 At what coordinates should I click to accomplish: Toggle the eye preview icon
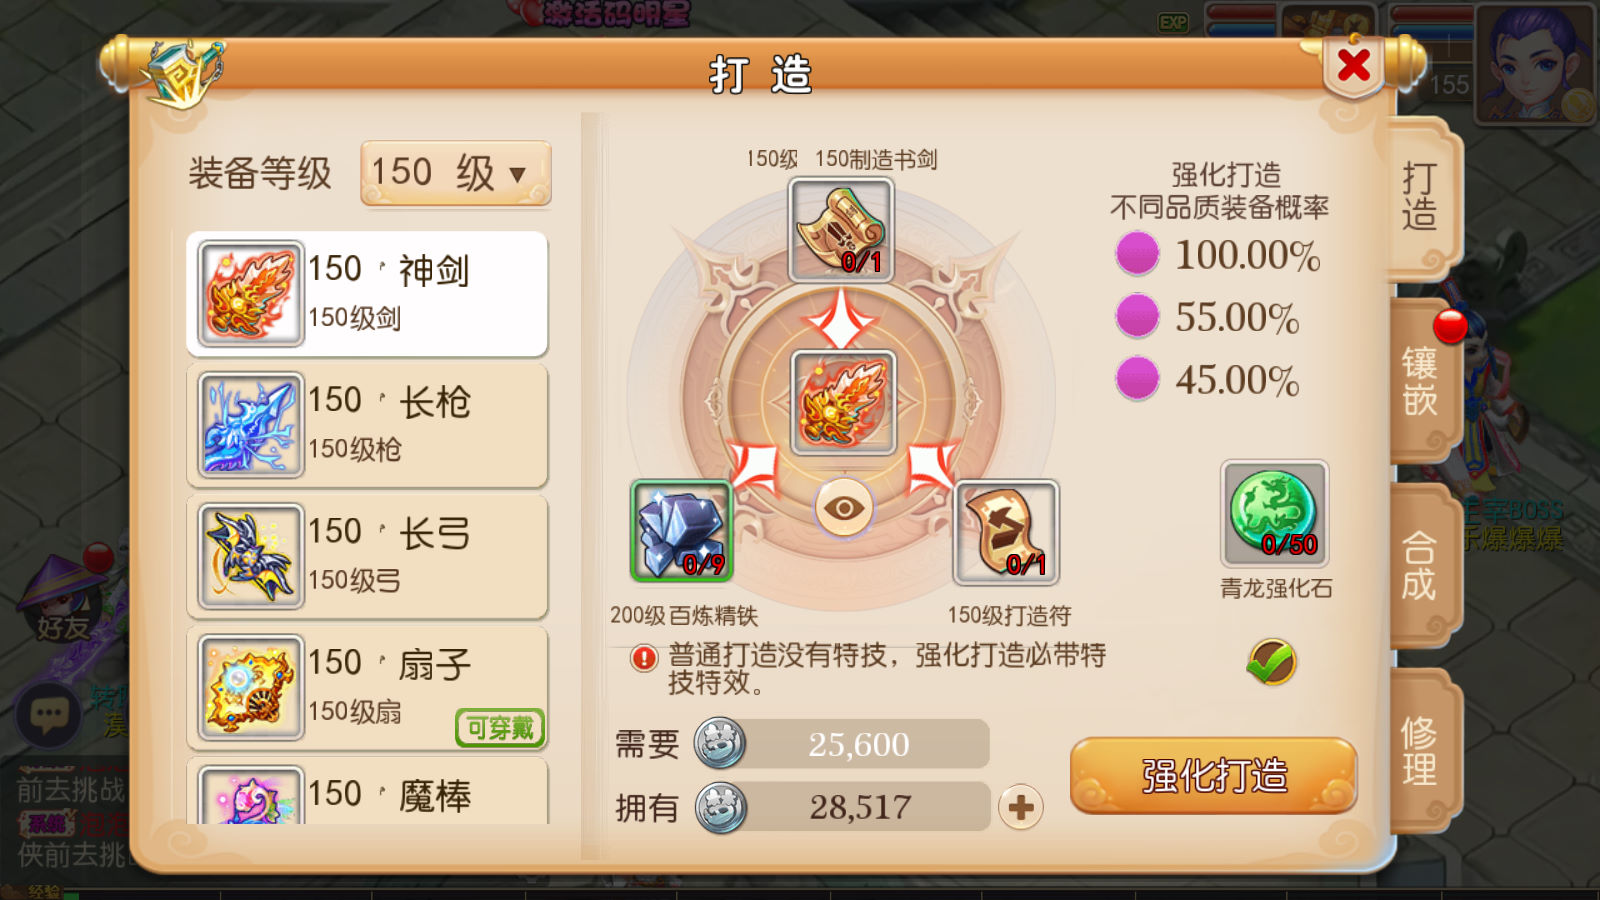click(x=844, y=508)
